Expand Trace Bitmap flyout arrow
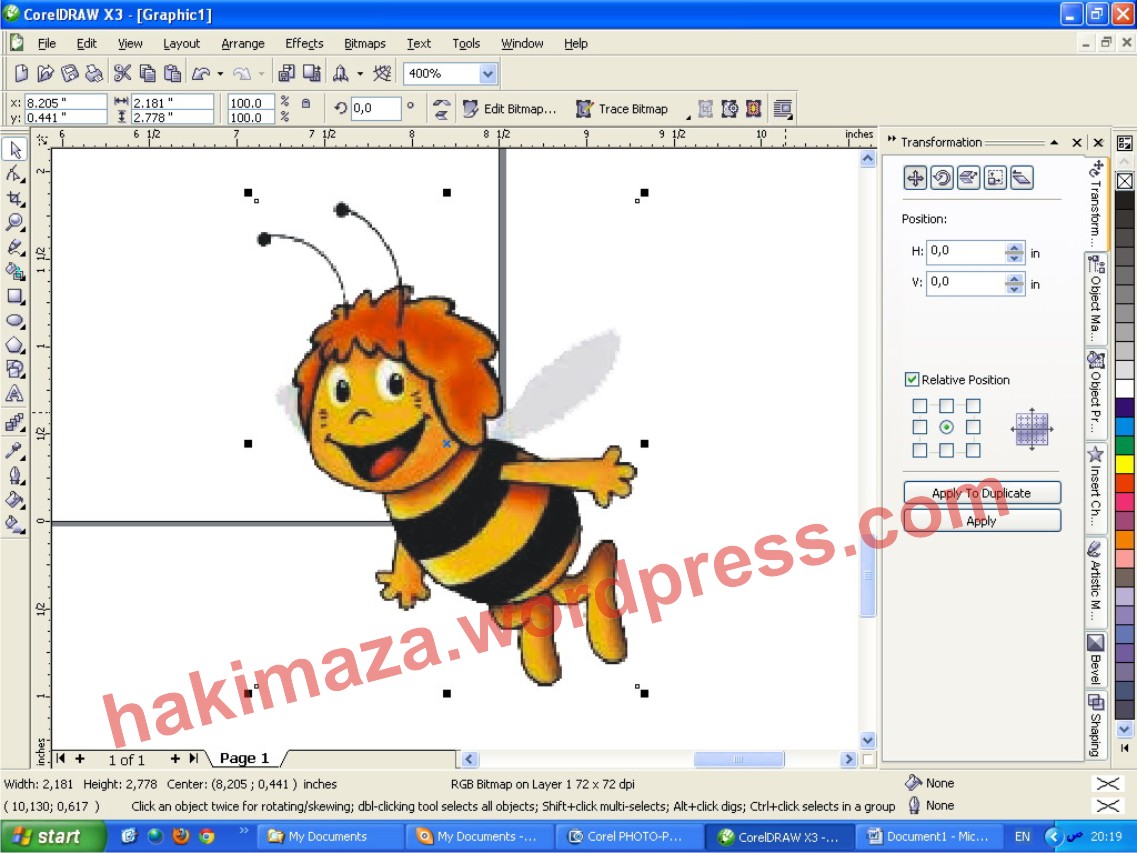 687,117
